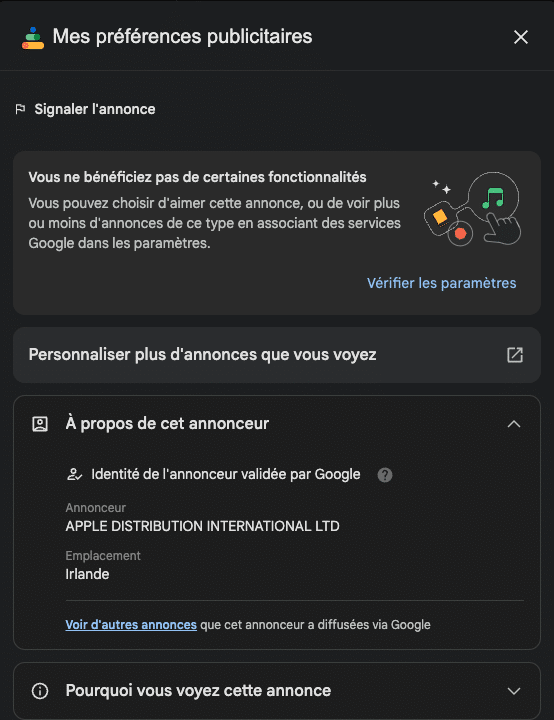Viewport: 554px width, 720px height.
Task: Click the info circle icon
Action: [40, 691]
